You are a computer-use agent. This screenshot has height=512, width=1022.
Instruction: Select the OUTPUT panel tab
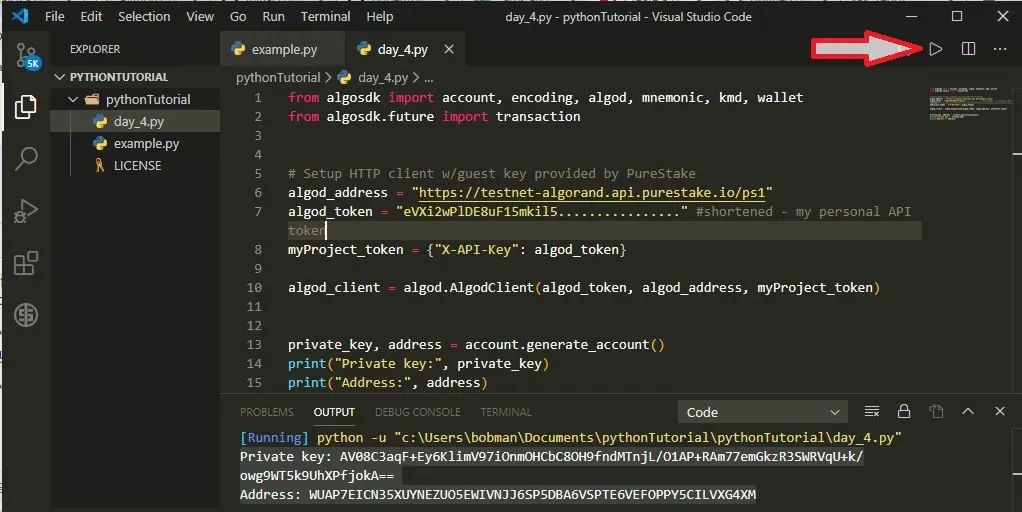(x=334, y=412)
